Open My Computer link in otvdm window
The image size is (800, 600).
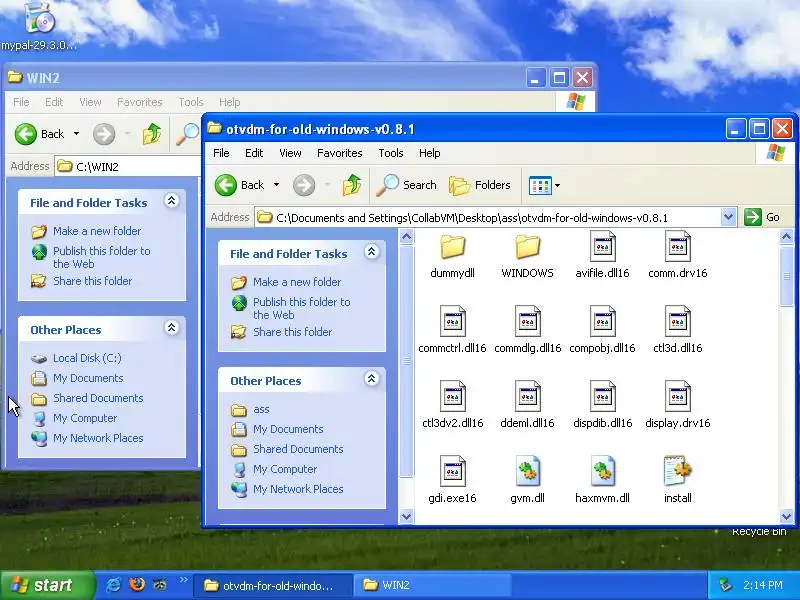point(285,469)
